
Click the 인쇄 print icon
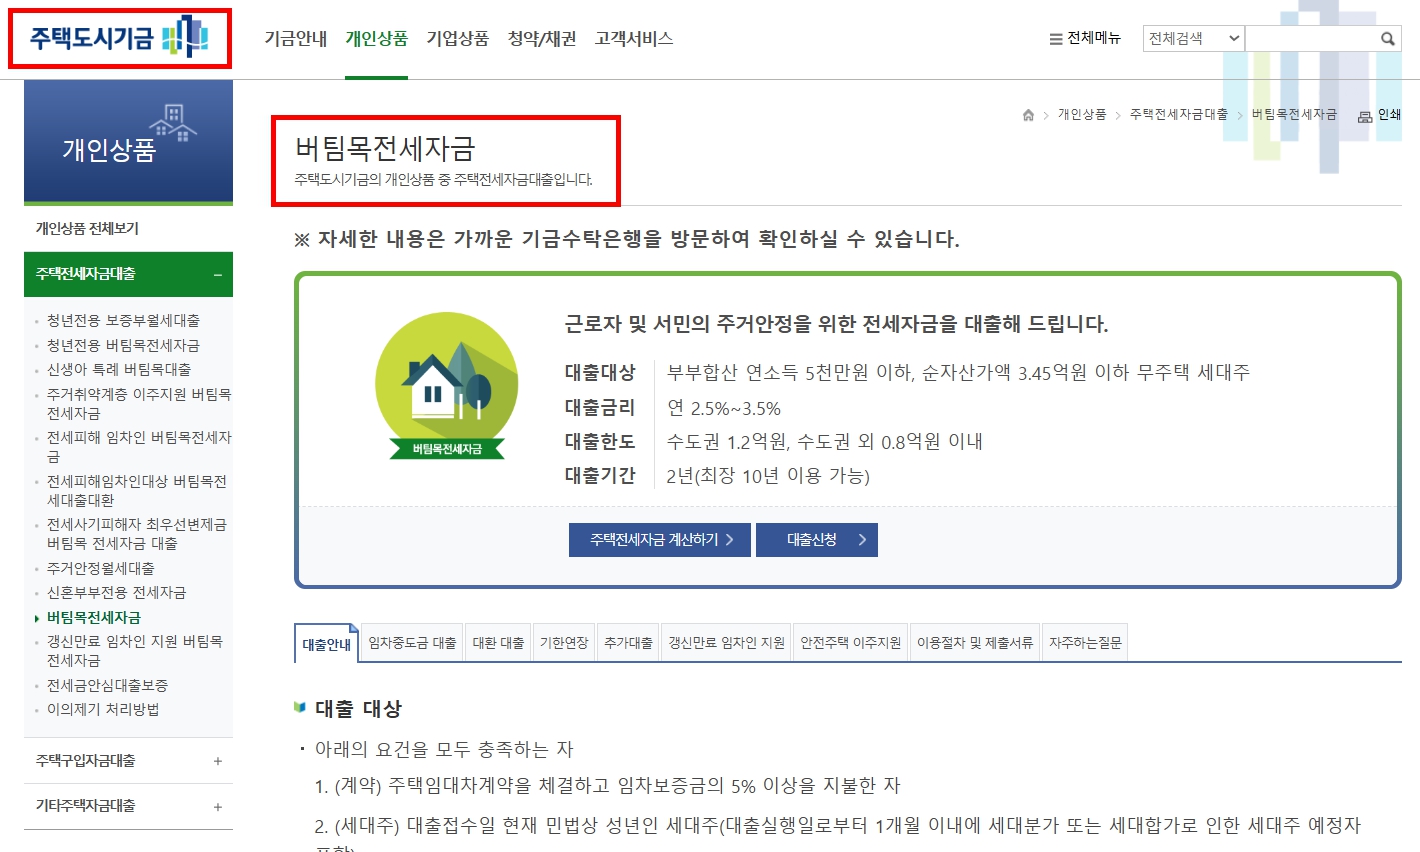(x=1379, y=115)
